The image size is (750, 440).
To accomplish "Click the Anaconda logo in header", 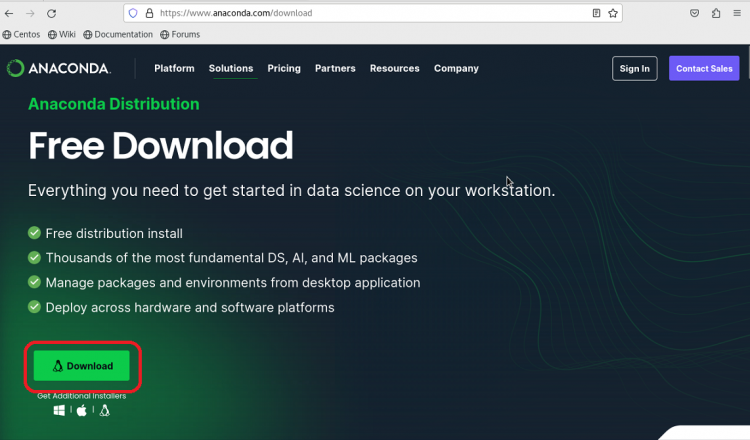I will pos(58,69).
